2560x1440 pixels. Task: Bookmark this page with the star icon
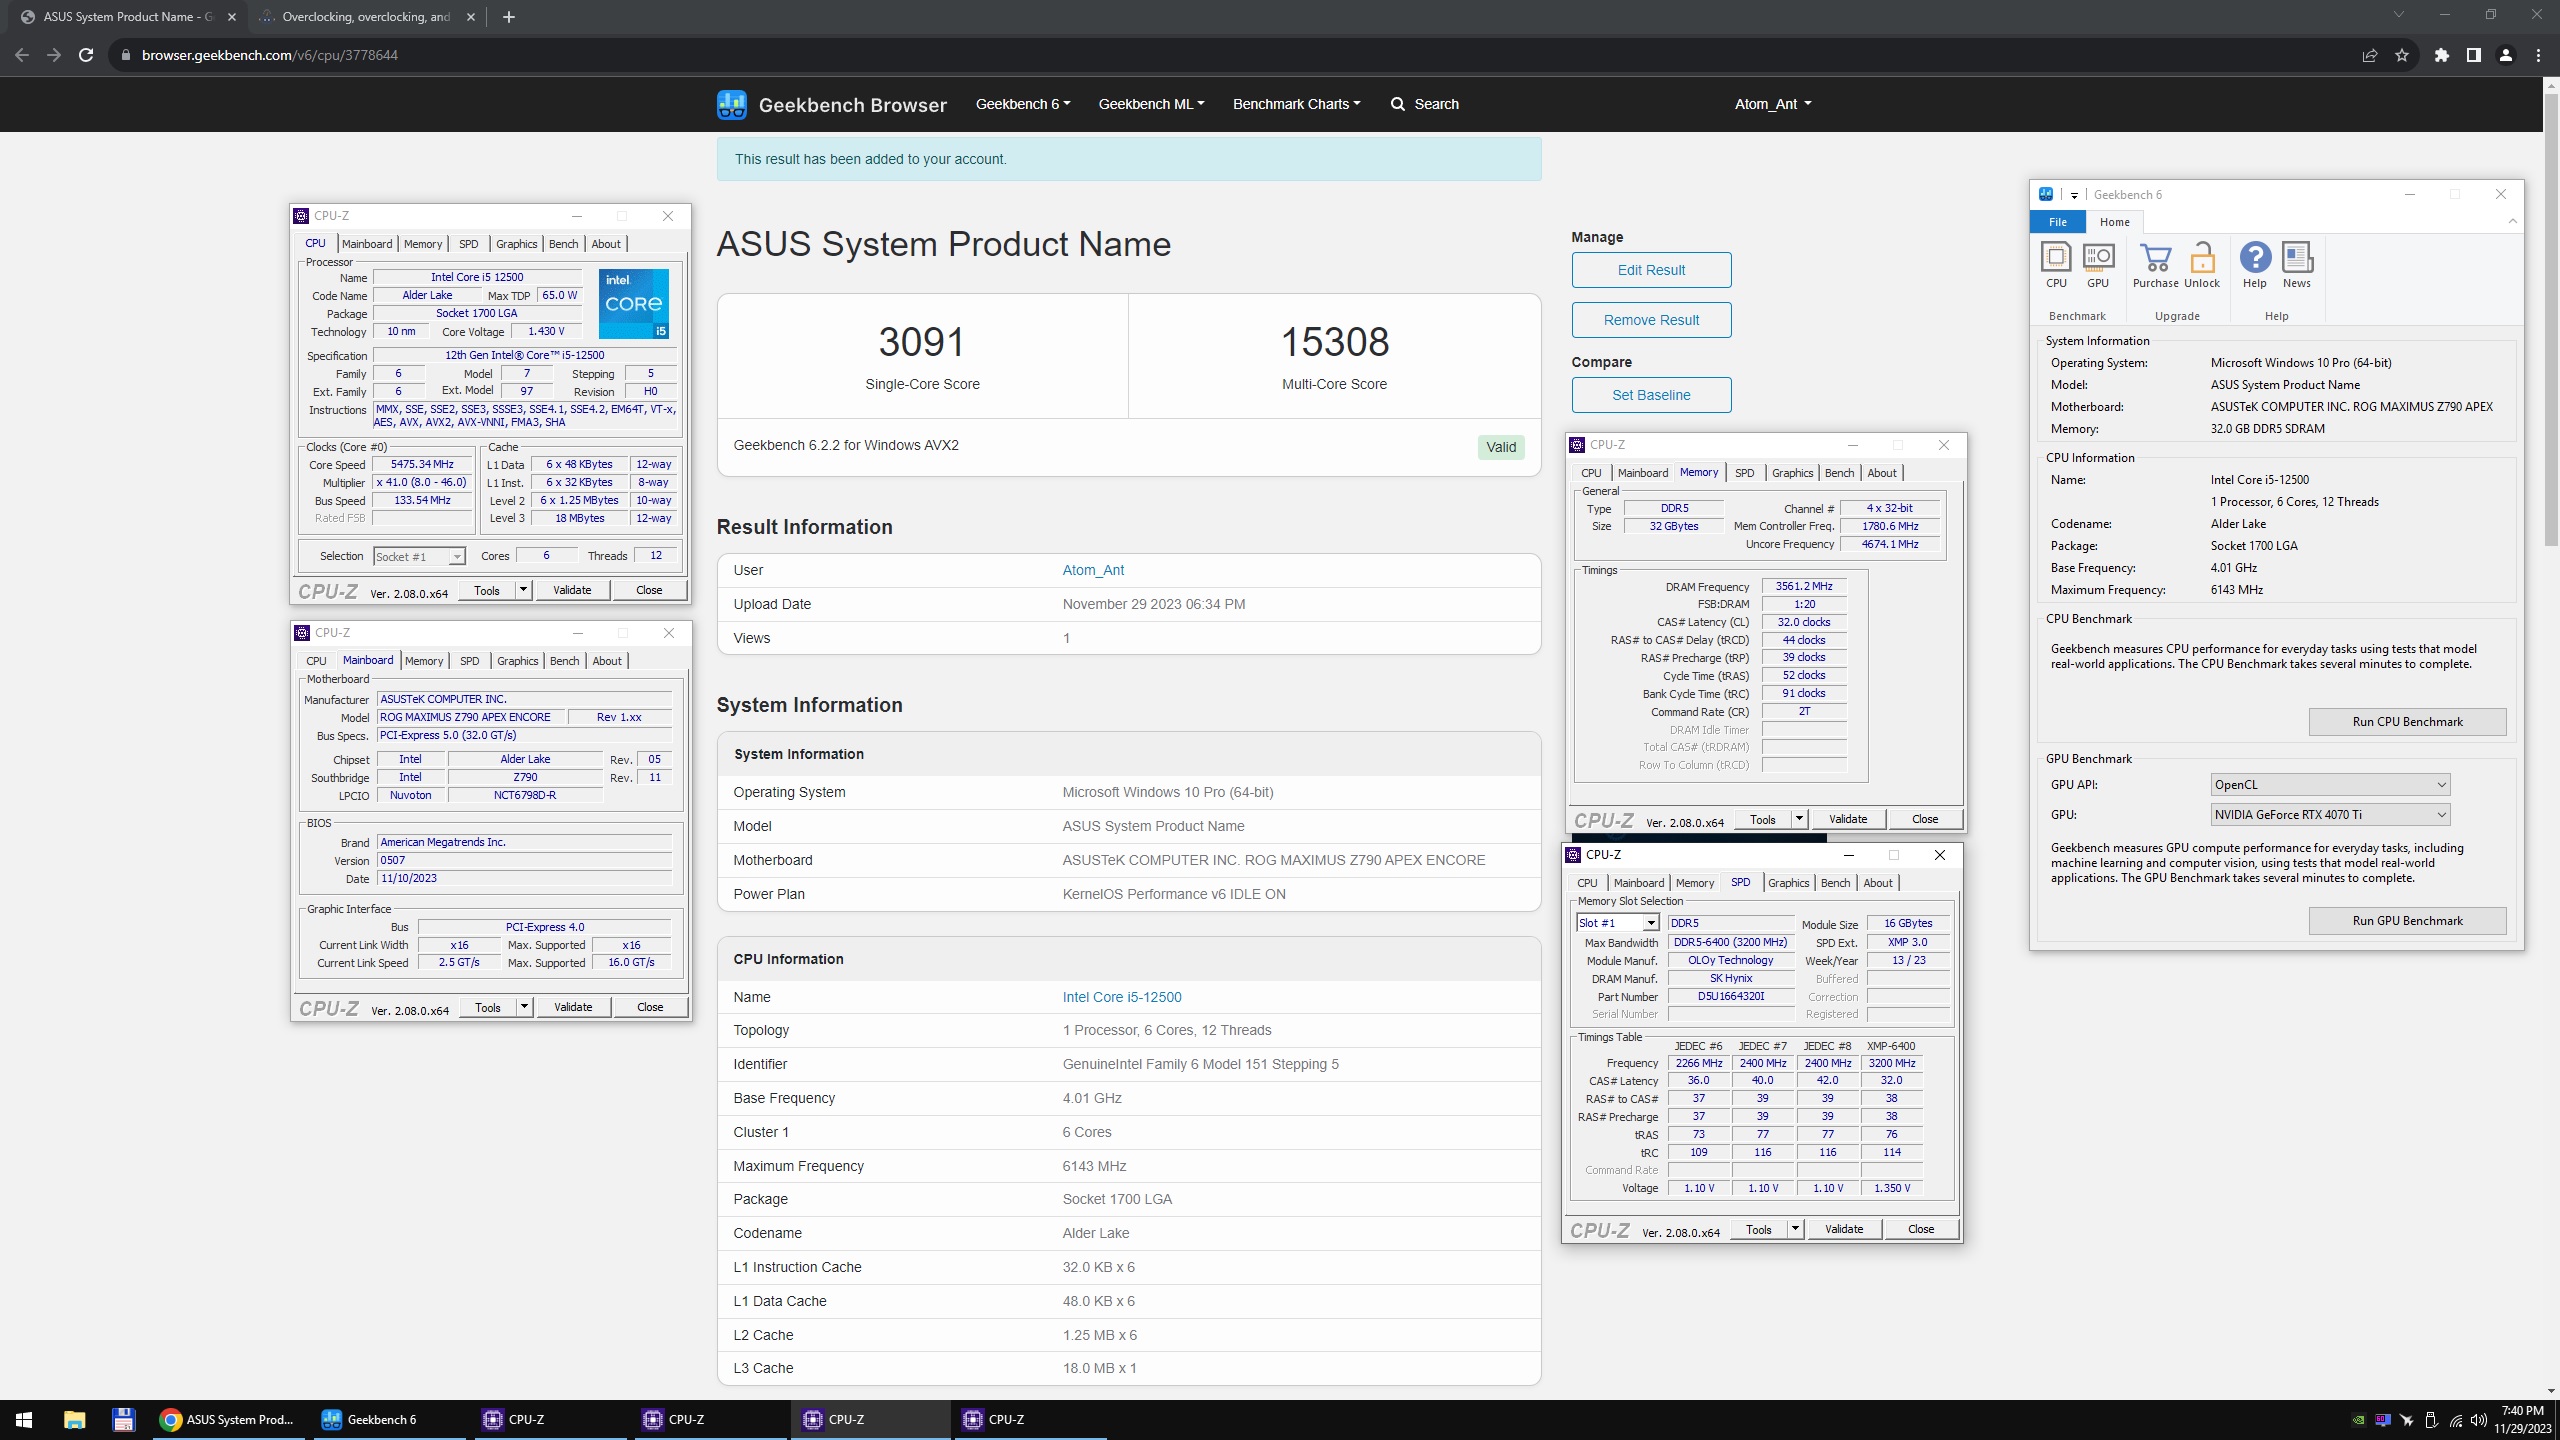[2402, 55]
